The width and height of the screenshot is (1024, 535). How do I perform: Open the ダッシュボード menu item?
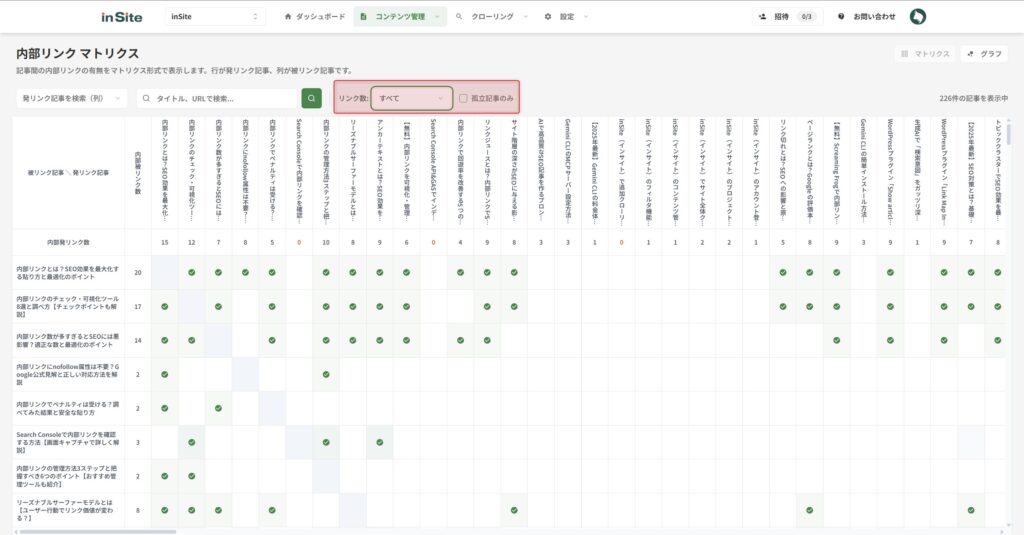(x=321, y=17)
